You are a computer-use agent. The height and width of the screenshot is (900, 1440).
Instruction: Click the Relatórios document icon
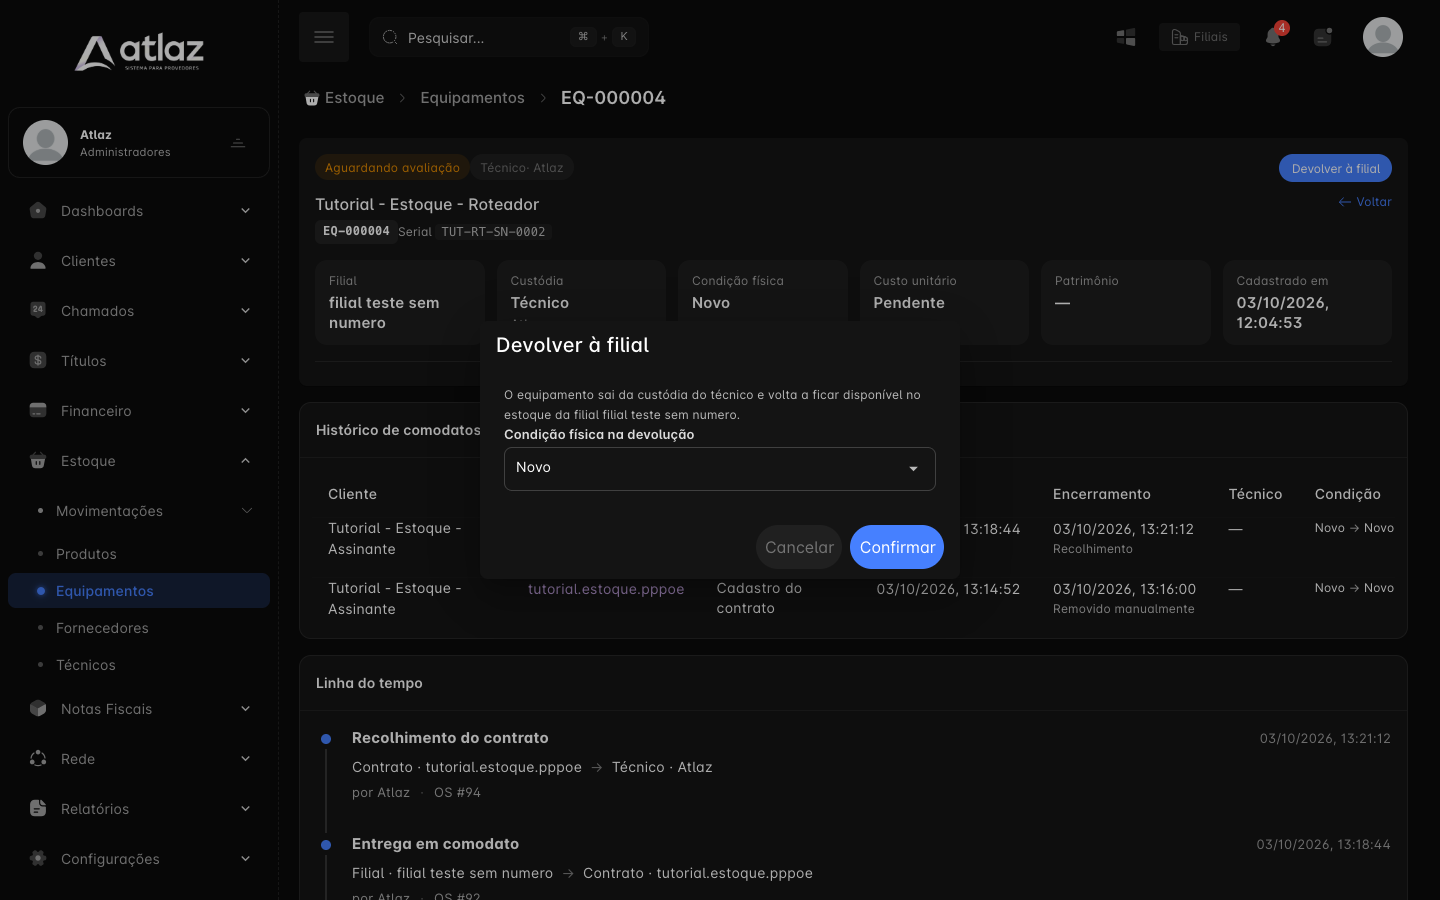click(38, 808)
